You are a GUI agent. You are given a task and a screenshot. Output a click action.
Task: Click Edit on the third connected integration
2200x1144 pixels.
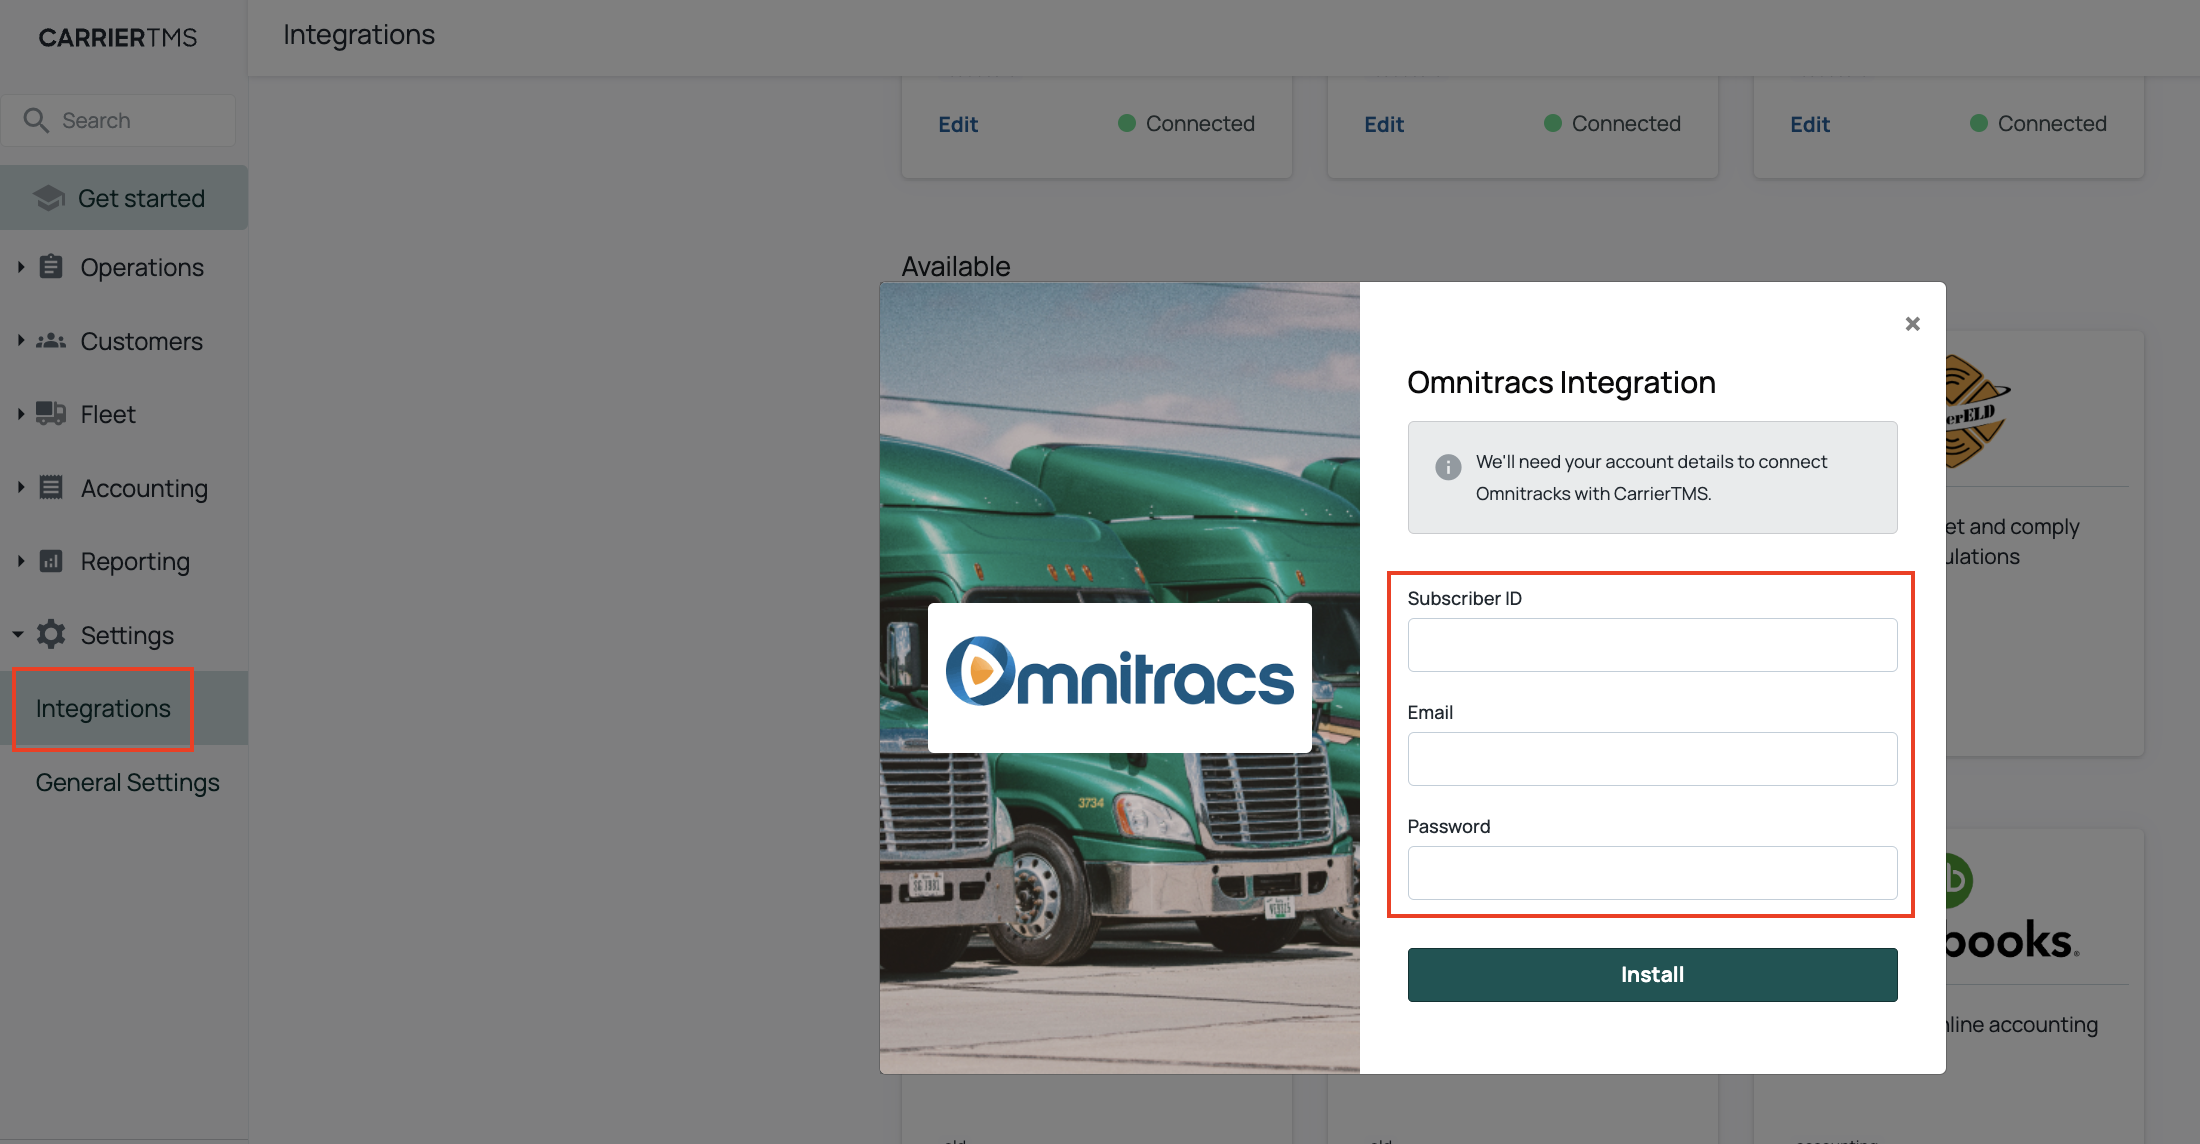click(1810, 124)
